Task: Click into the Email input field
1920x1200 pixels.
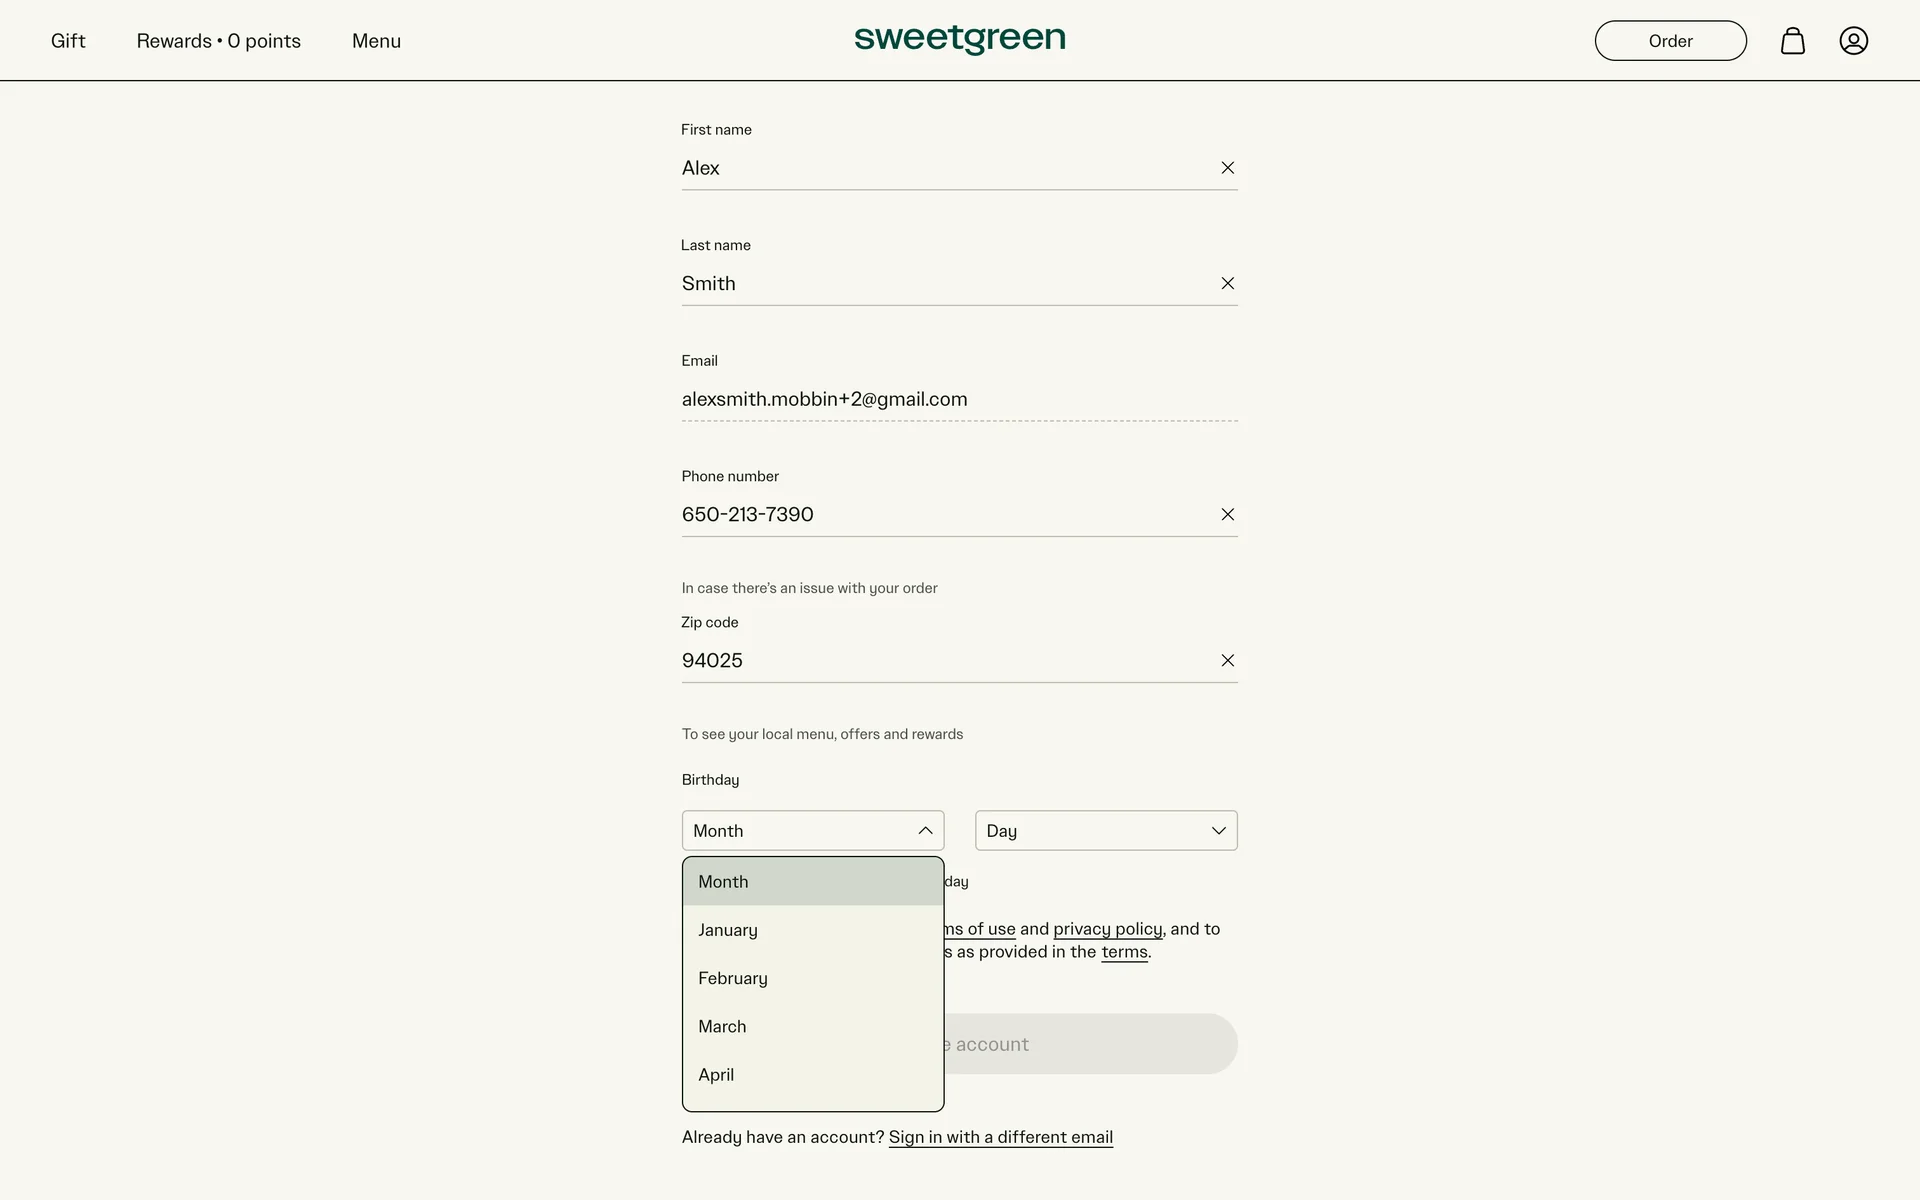Action: [x=958, y=399]
